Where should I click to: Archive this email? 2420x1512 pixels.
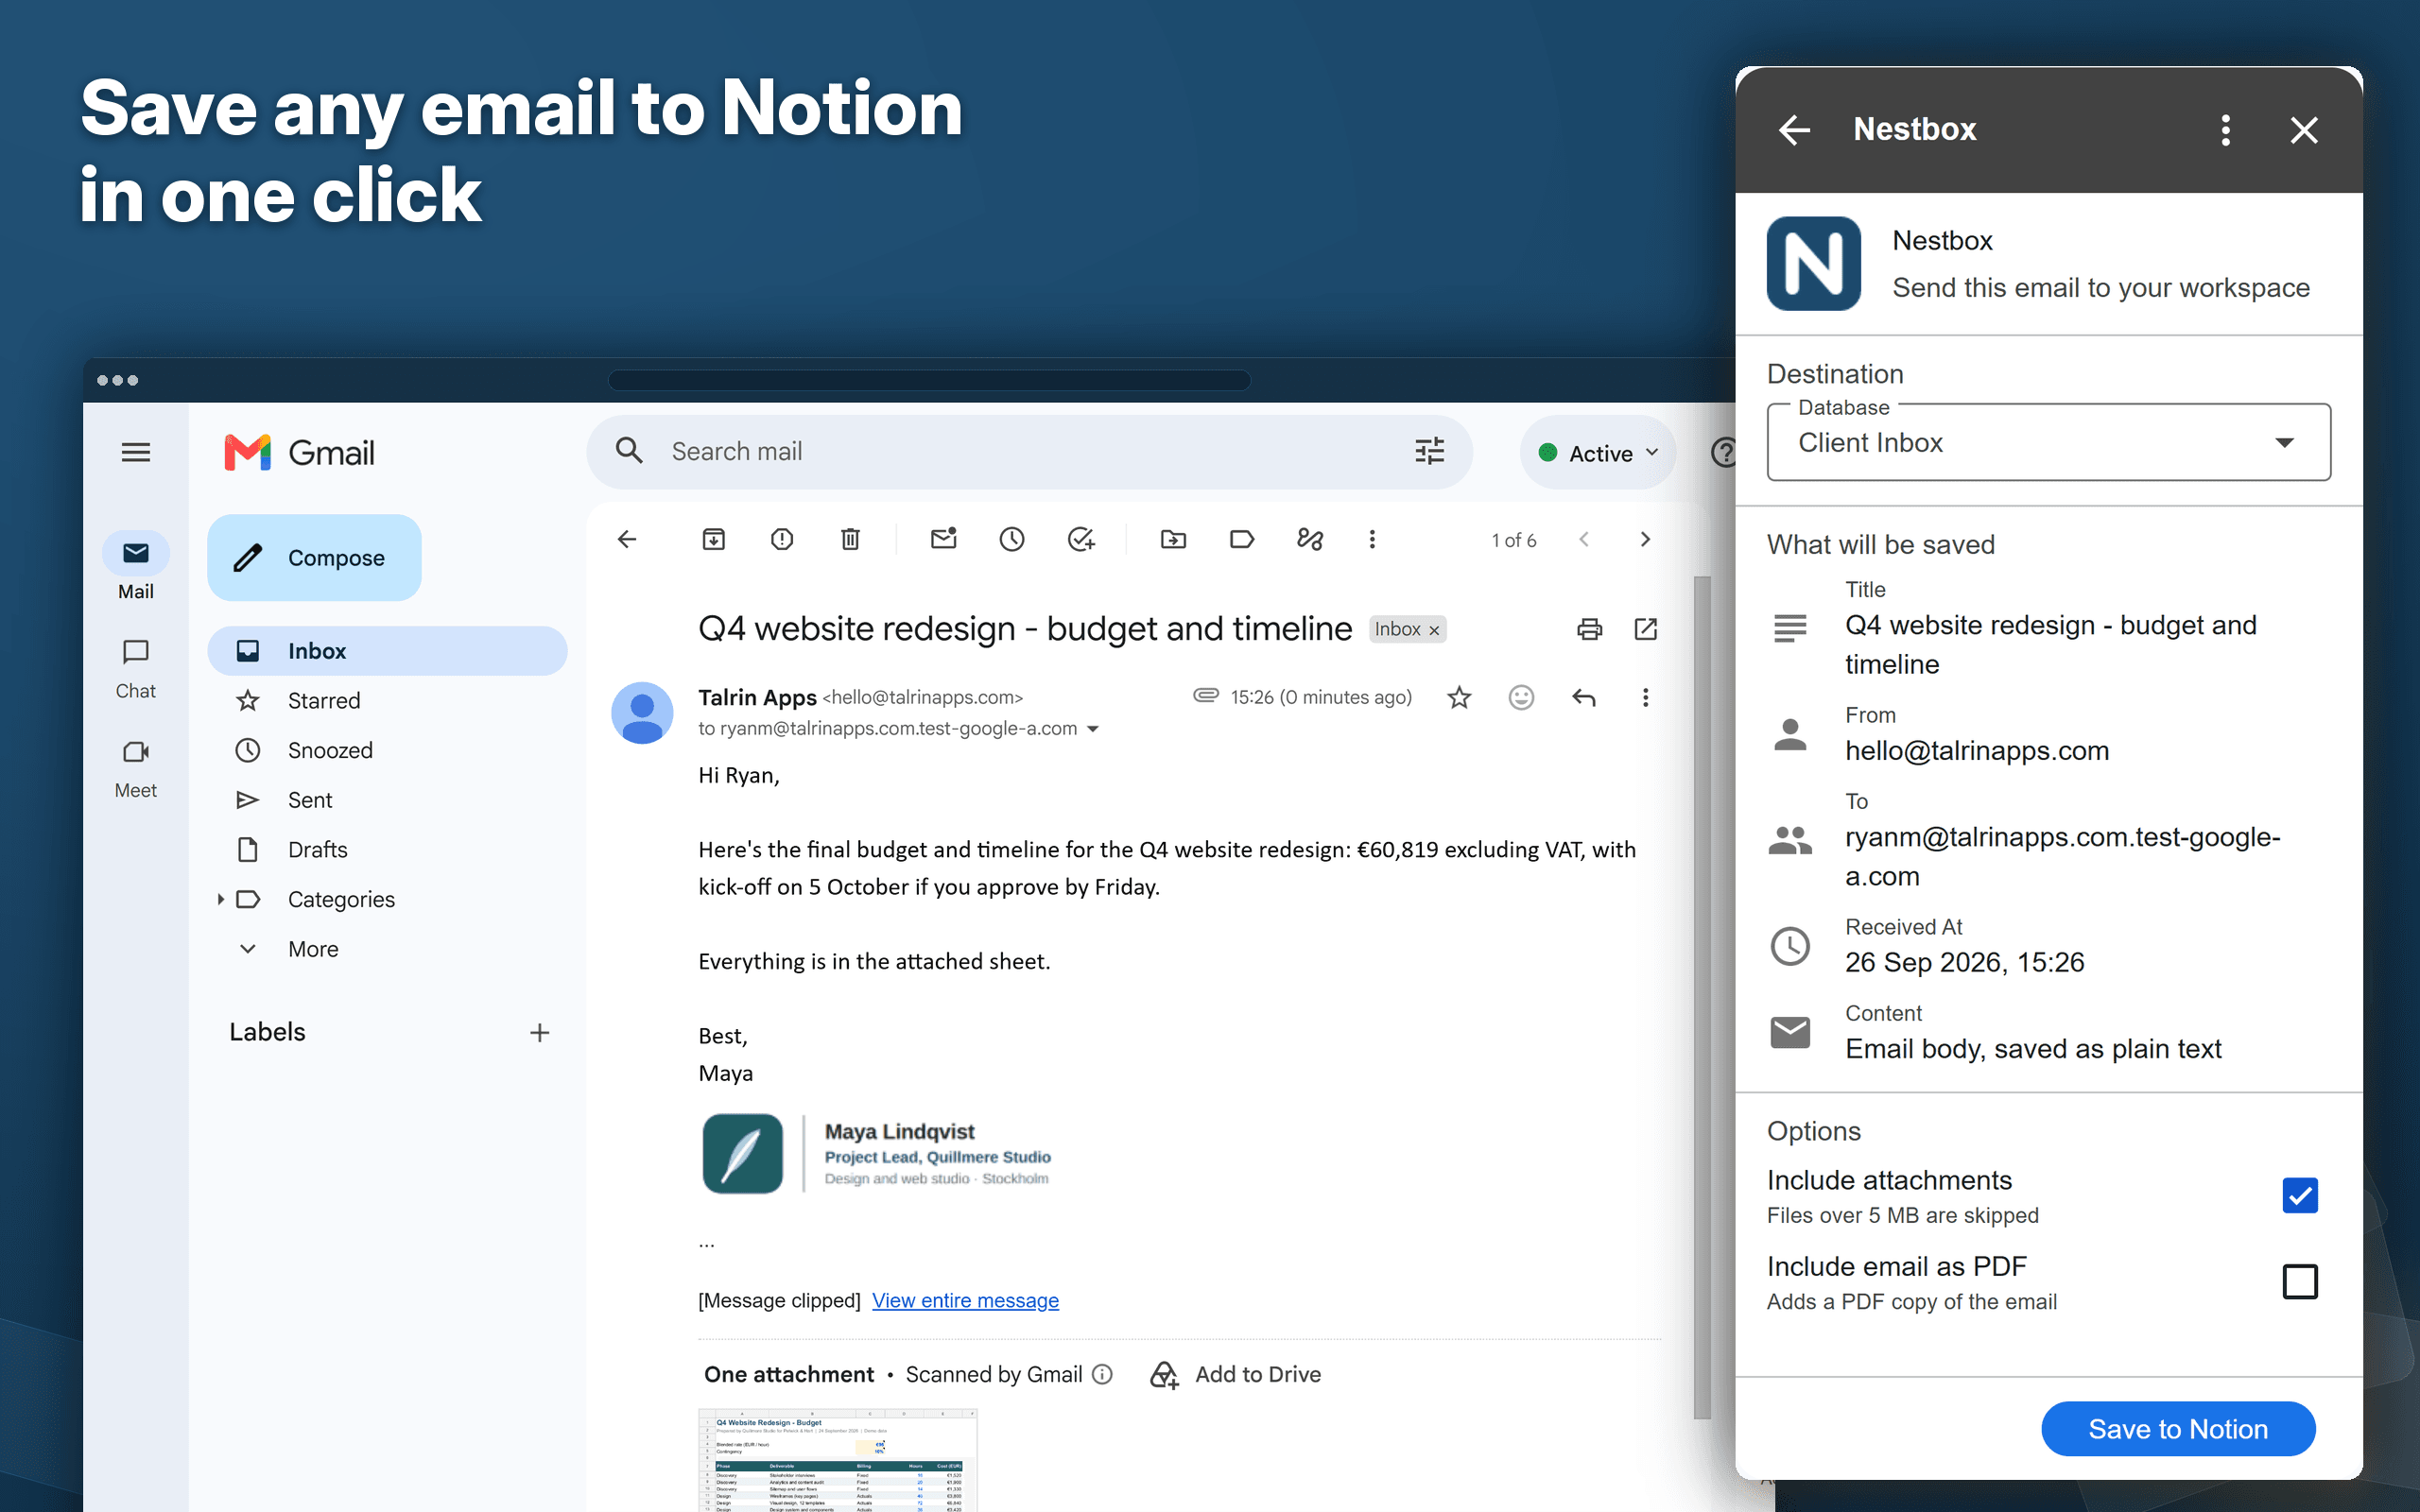[713, 540]
